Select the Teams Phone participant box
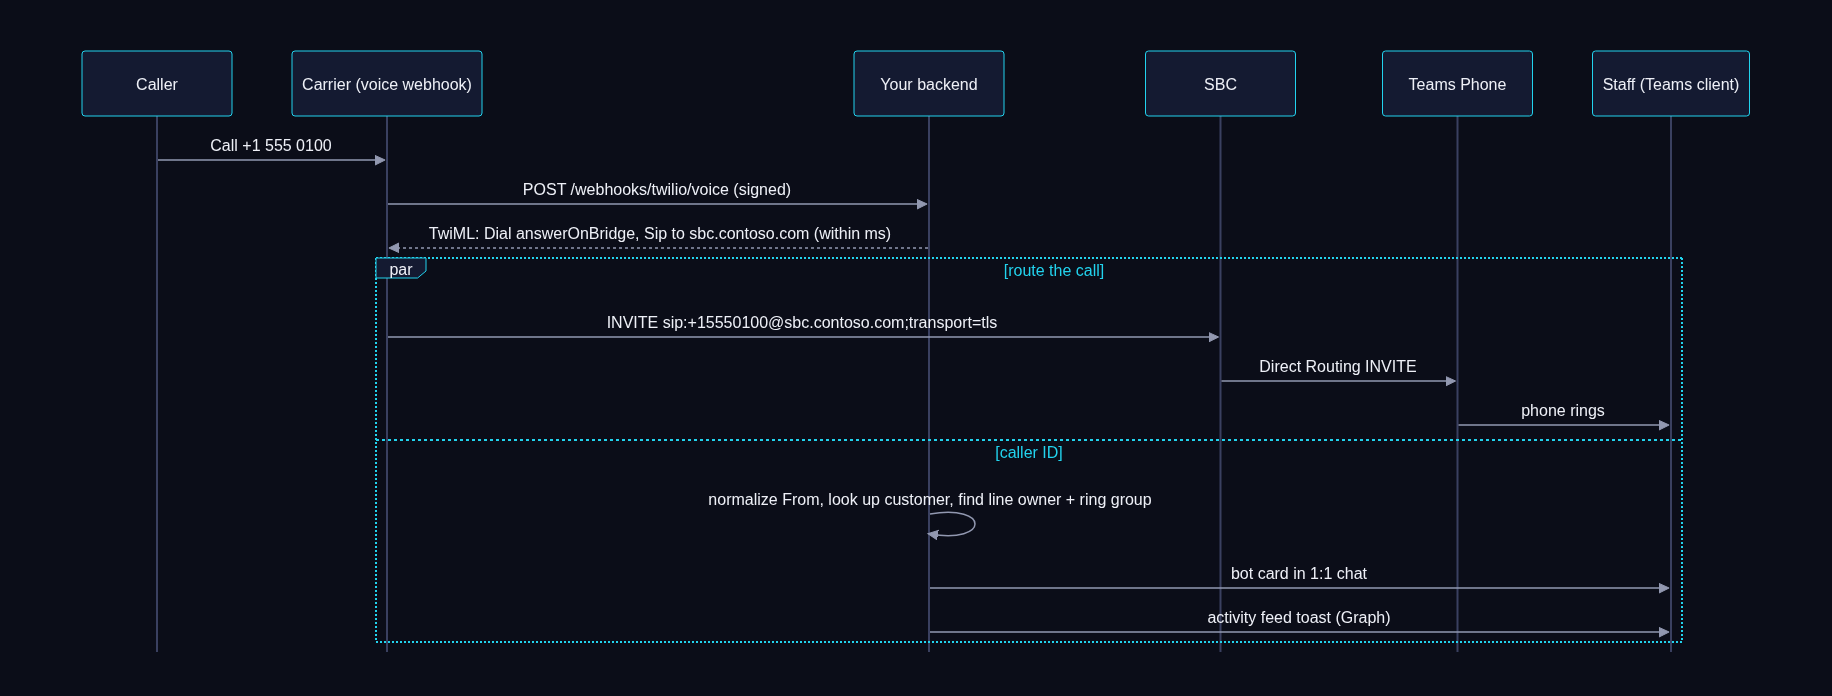 point(1457,84)
